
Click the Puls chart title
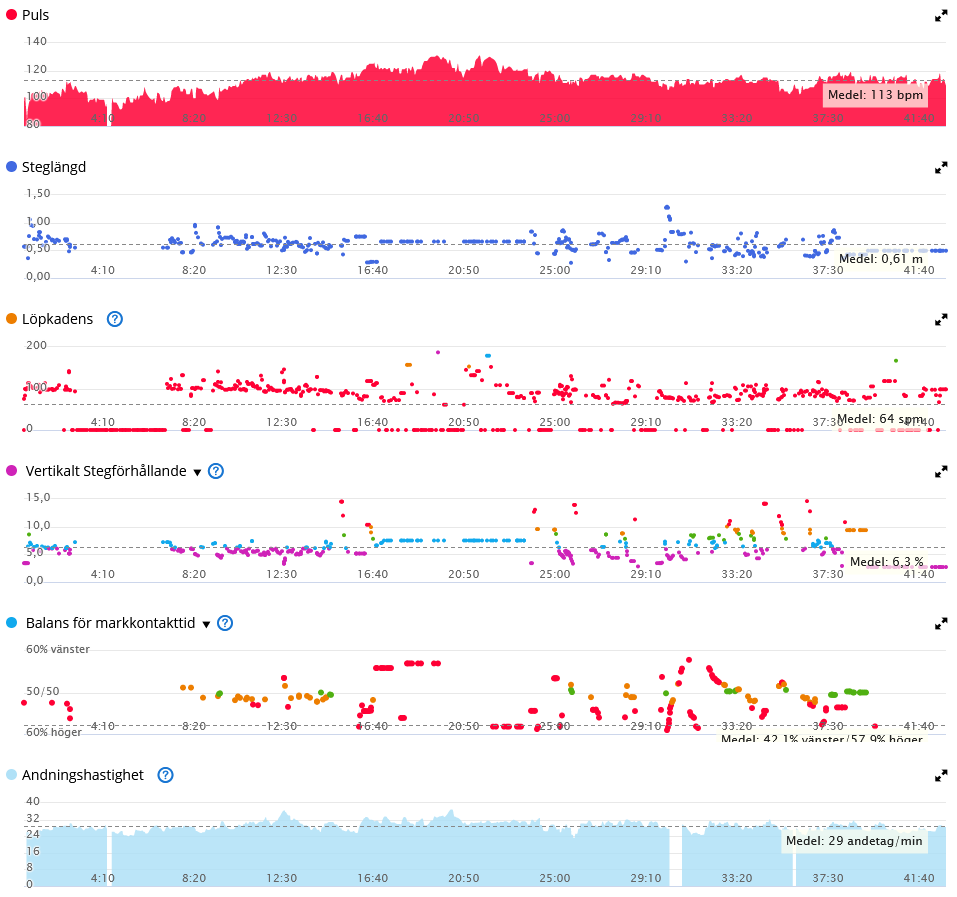pyautogui.click(x=35, y=15)
